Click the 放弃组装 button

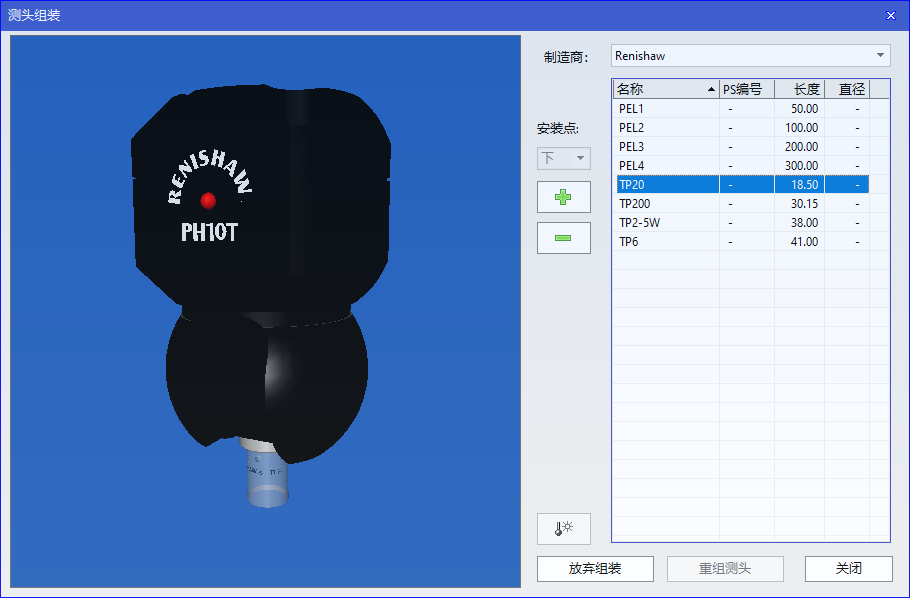coord(595,568)
